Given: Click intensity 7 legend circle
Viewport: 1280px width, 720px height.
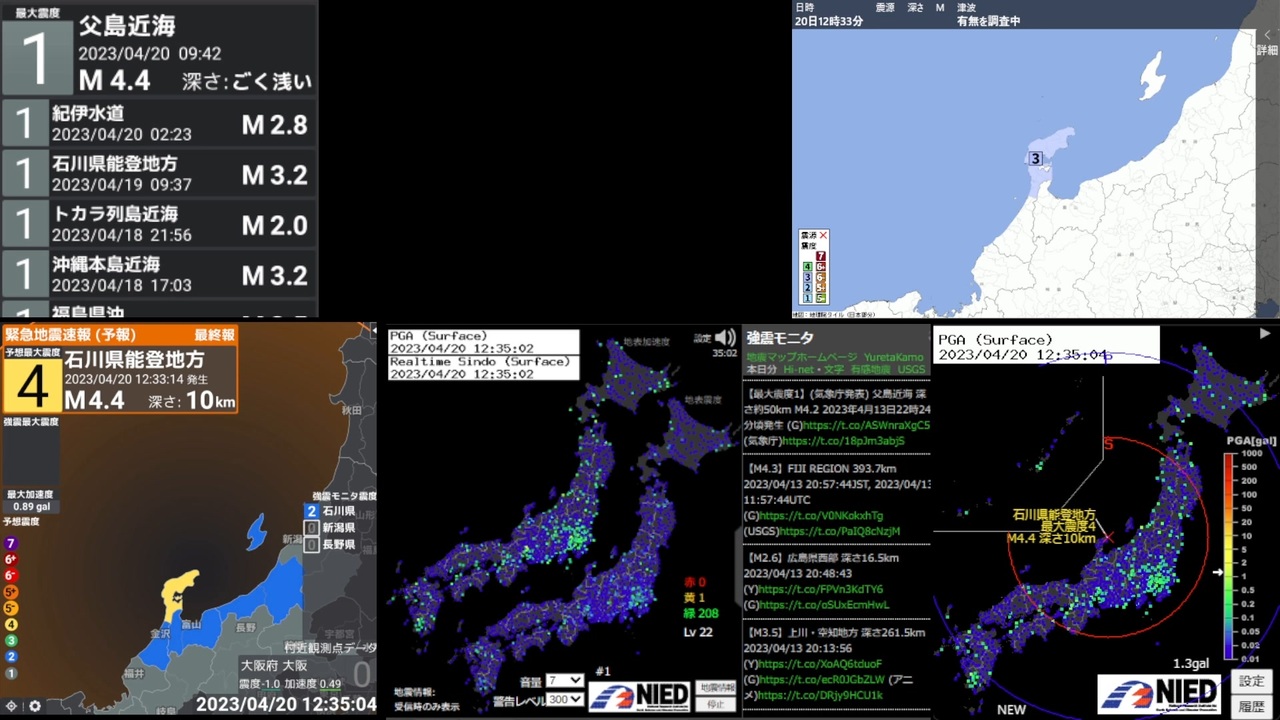Looking at the screenshot, I should pyautogui.click(x=11, y=543).
